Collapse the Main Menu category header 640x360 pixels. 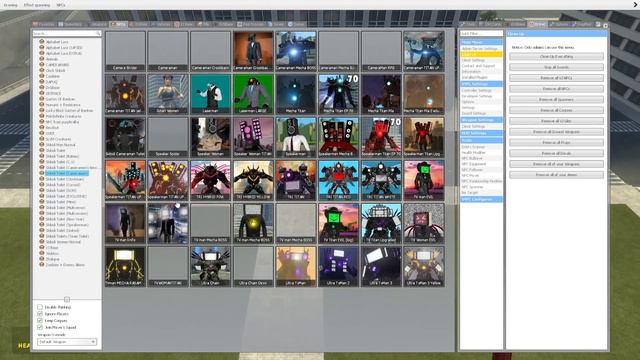click(x=481, y=42)
